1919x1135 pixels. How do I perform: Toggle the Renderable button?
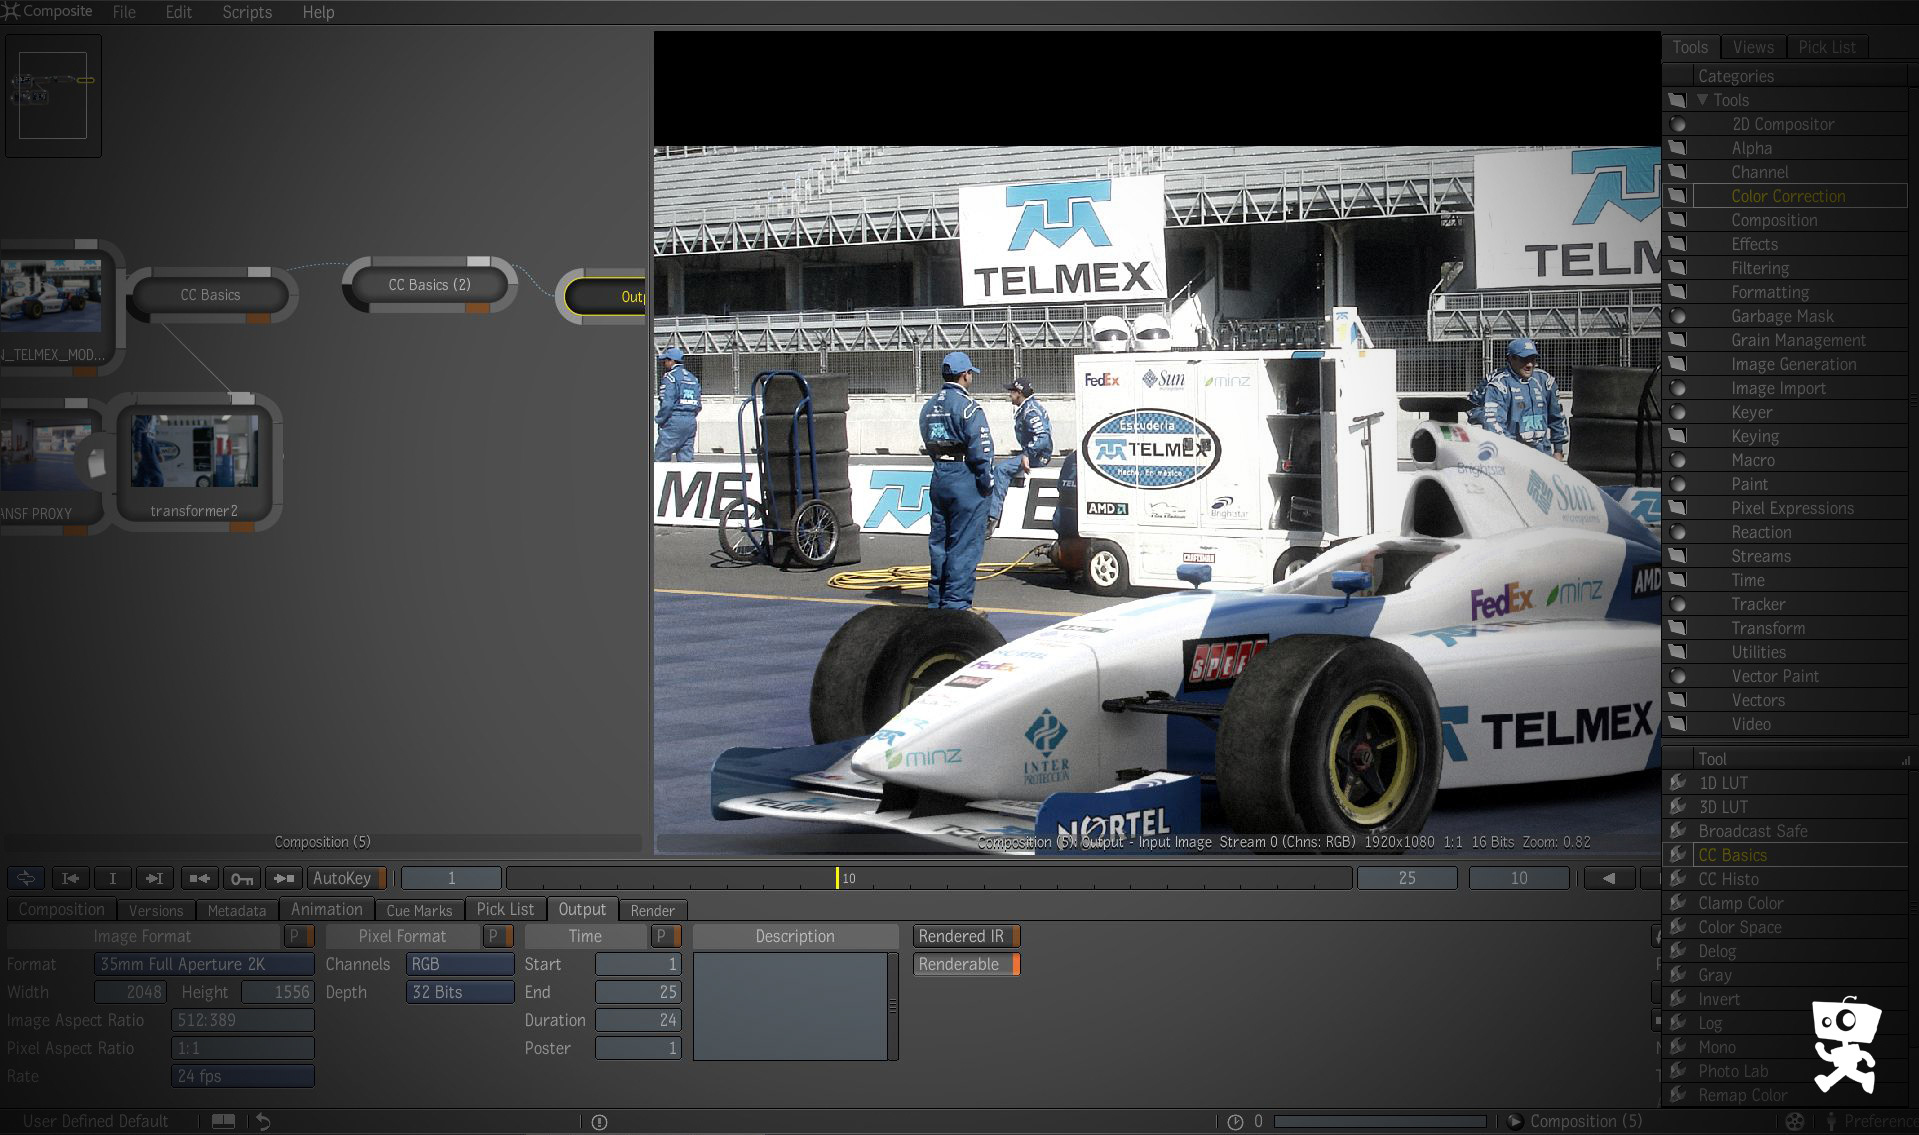point(966,964)
